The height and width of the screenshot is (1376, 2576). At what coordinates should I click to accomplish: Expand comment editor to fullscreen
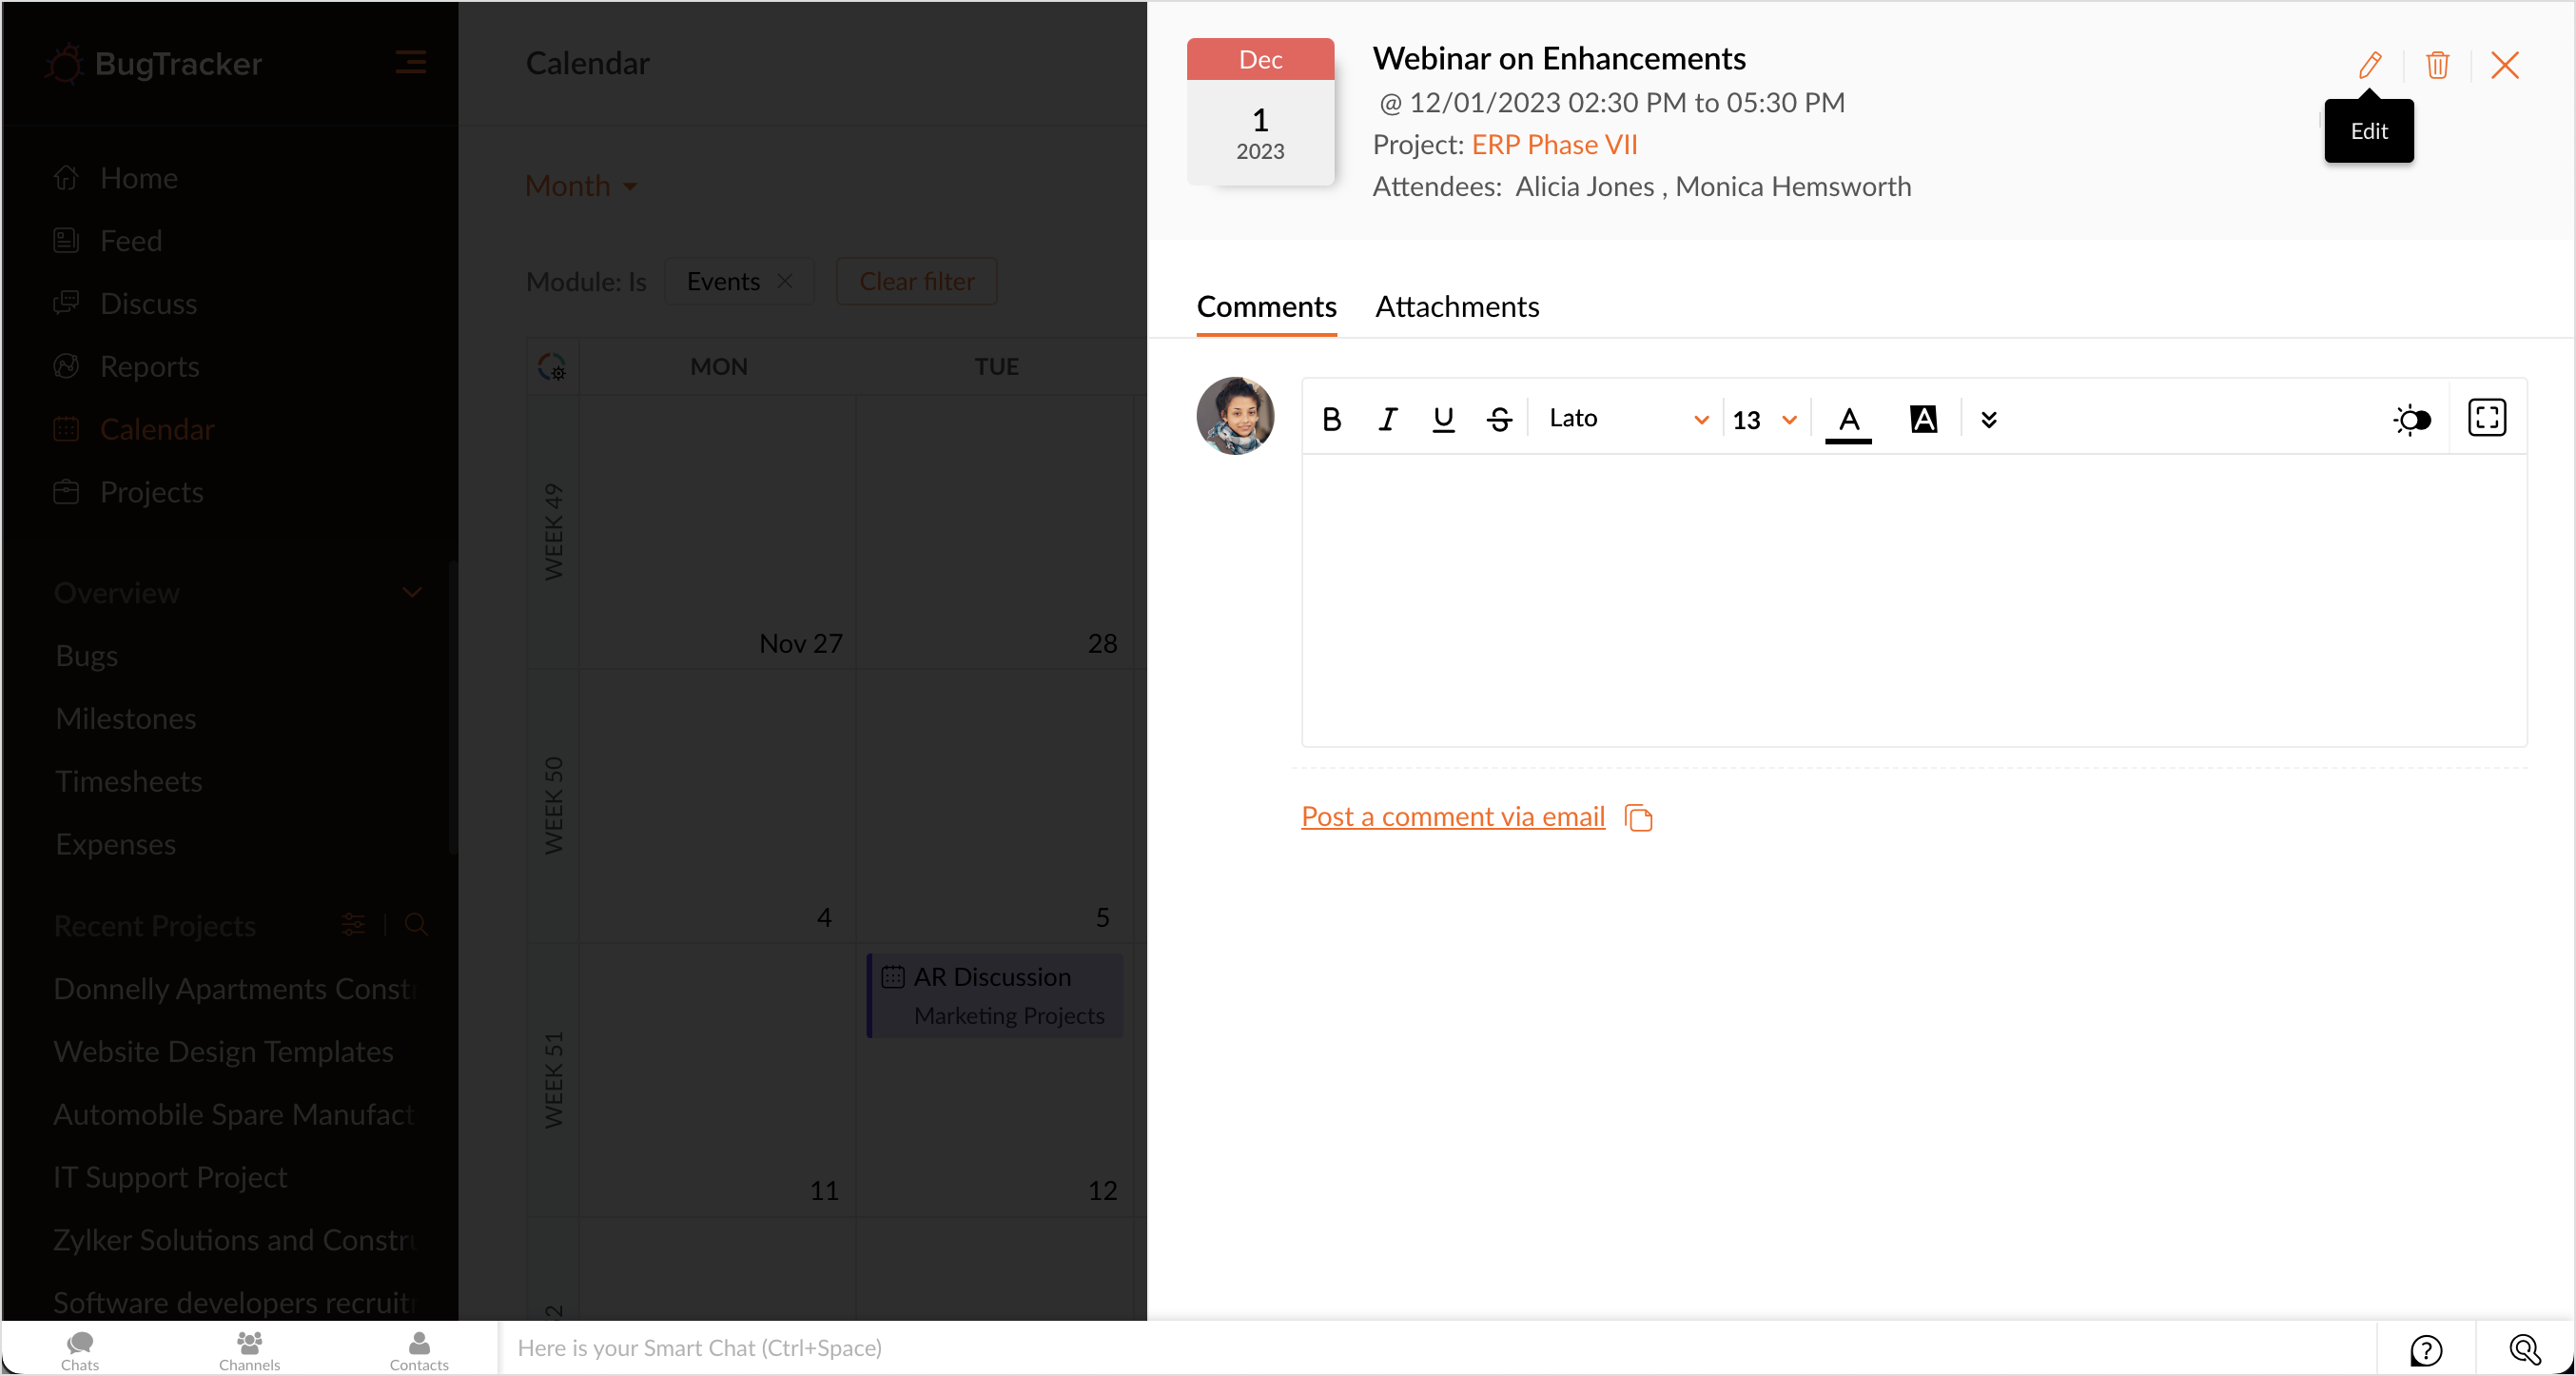point(2486,418)
